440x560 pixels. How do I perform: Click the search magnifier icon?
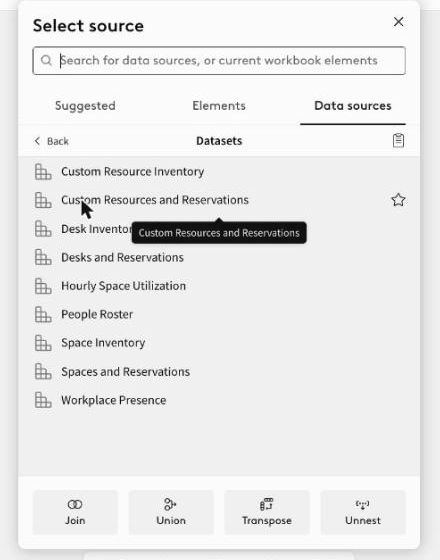coord(46,60)
